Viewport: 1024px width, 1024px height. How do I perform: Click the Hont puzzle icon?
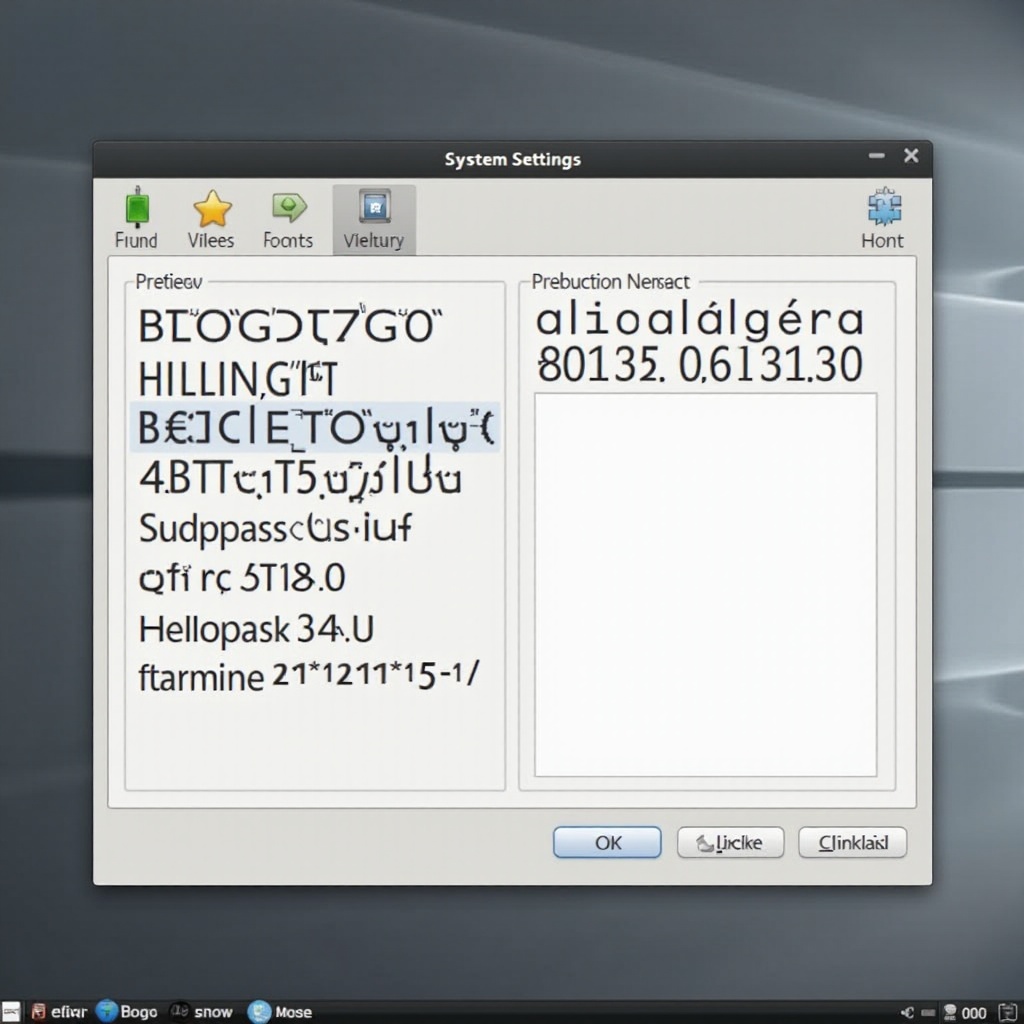[883, 219]
